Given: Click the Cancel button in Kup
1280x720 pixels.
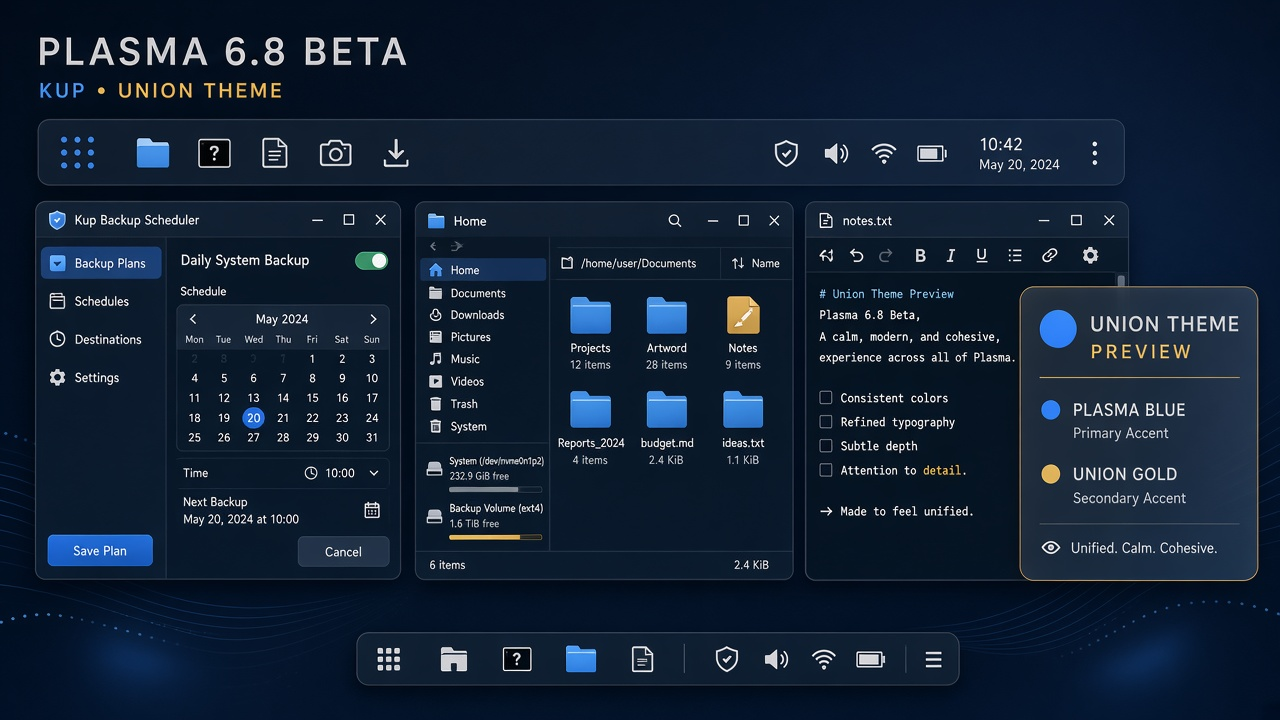Looking at the screenshot, I should (x=343, y=552).
